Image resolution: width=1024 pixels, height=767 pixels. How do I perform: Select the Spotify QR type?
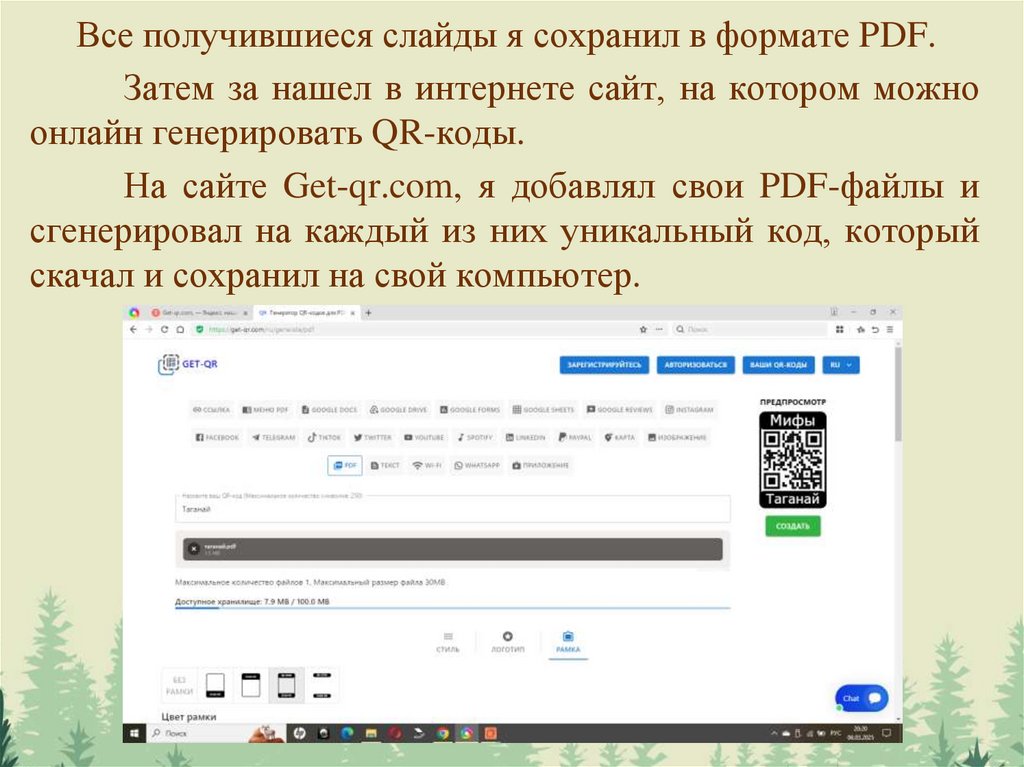475,438
